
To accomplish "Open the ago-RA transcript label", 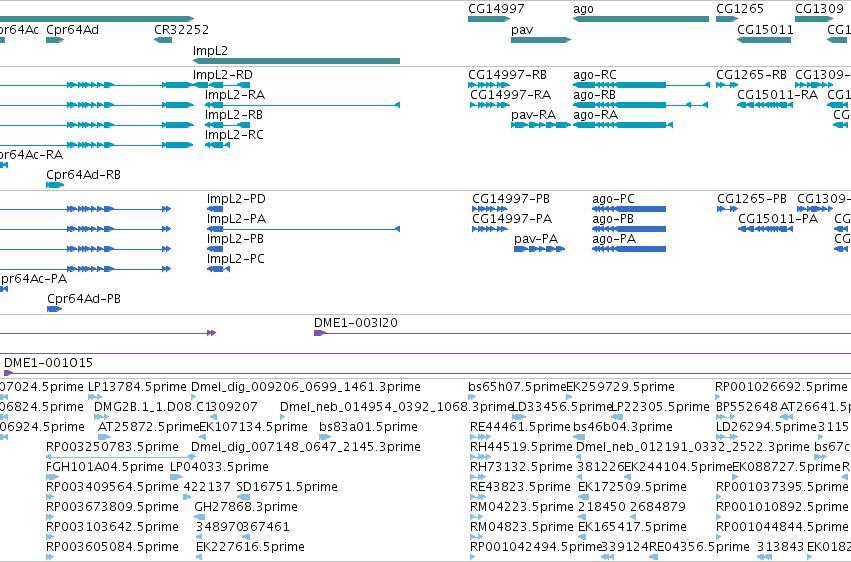I will tap(595, 115).
